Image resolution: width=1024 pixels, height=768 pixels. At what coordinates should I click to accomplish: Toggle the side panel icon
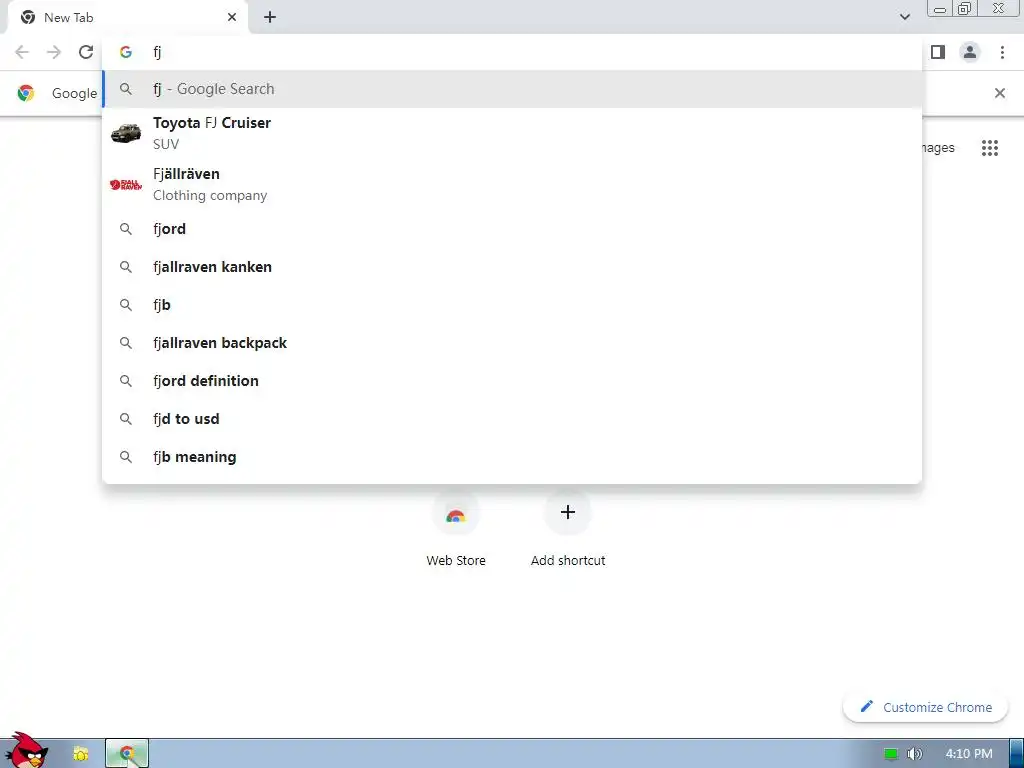point(938,52)
